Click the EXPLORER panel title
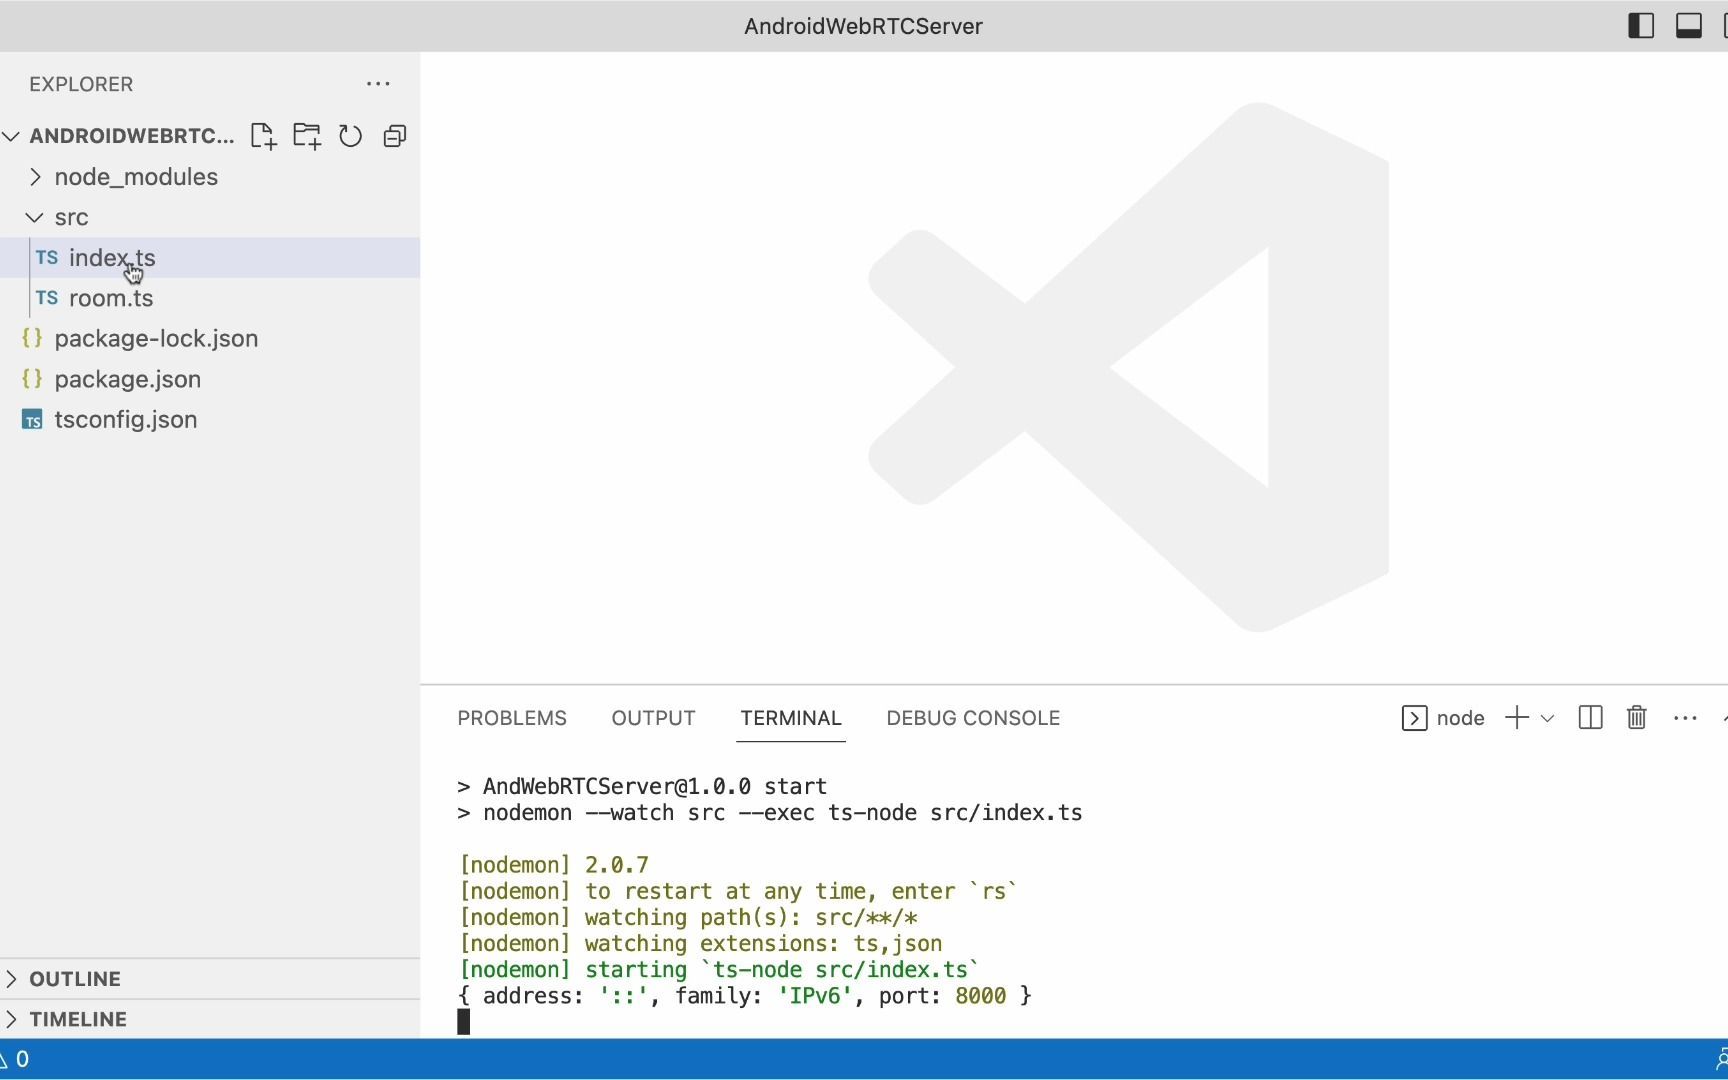The height and width of the screenshot is (1080, 1728). 81,84
